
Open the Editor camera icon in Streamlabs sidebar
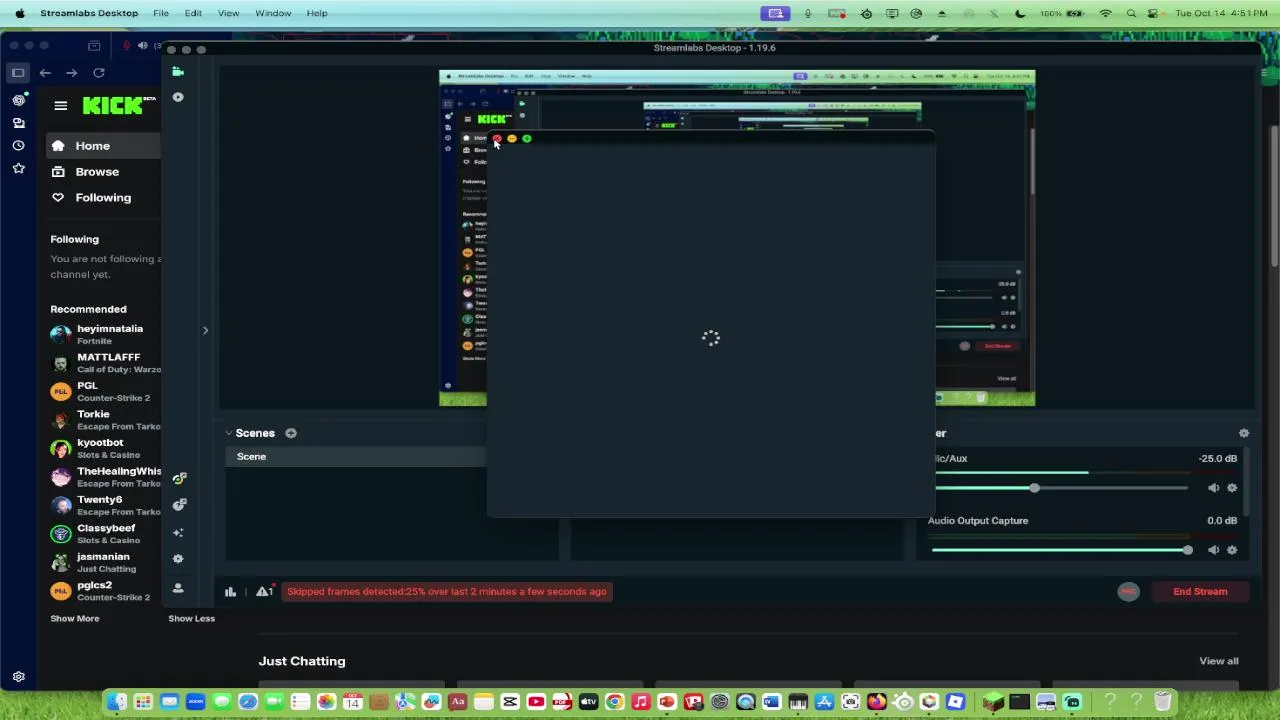coord(178,72)
